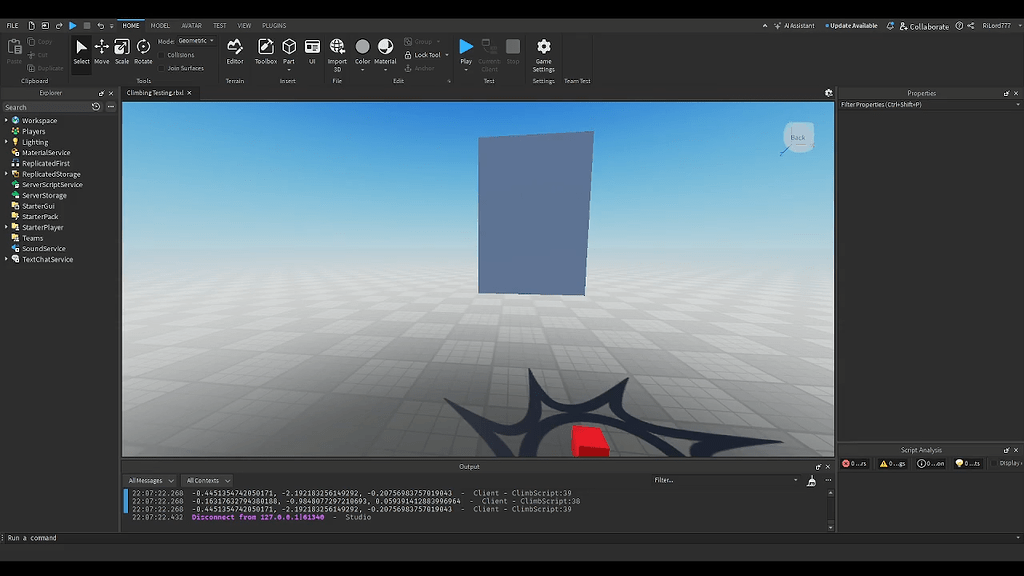Toggle the Lock Tool
Image resolution: width=1024 pixels, height=576 pixels.
click(x=425, y=55)
